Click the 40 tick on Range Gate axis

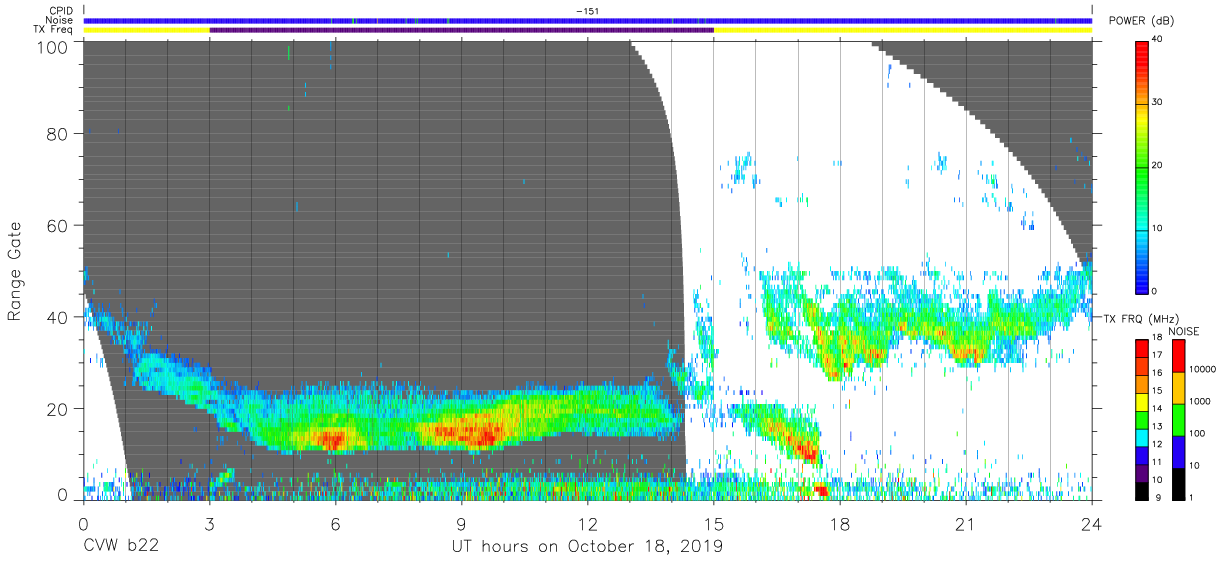pyautogui.click(x=59, y=317)
